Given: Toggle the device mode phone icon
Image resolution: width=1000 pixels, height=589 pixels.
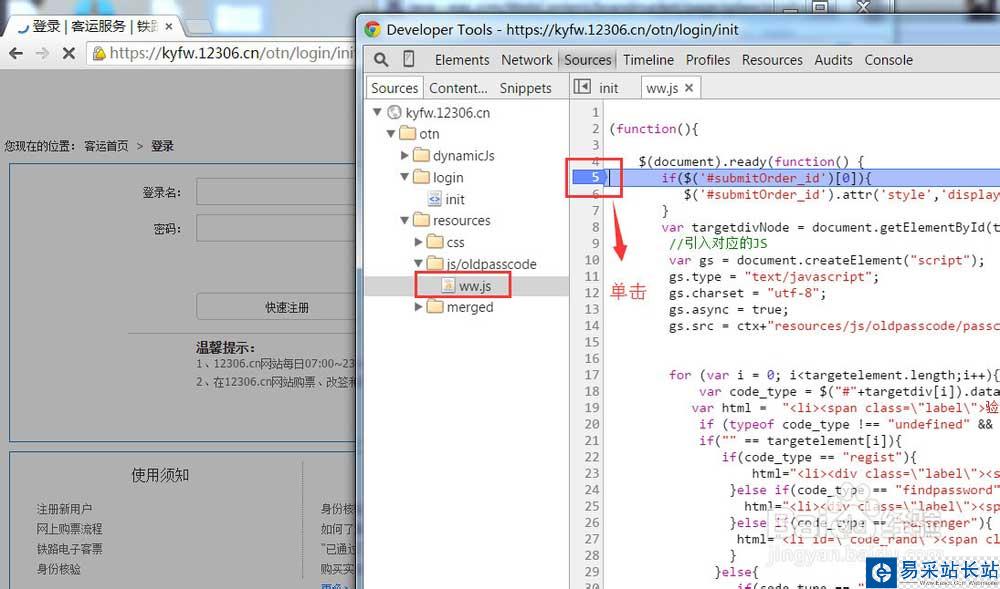Looking at the screenshot, I should click(x=409, y=59).
